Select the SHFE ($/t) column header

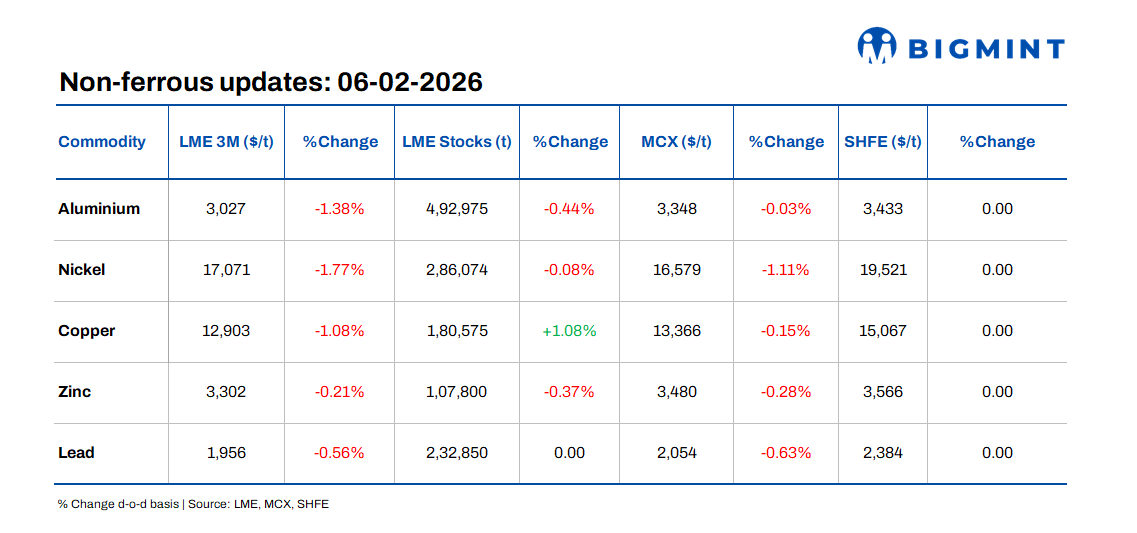tap(882, 142)
